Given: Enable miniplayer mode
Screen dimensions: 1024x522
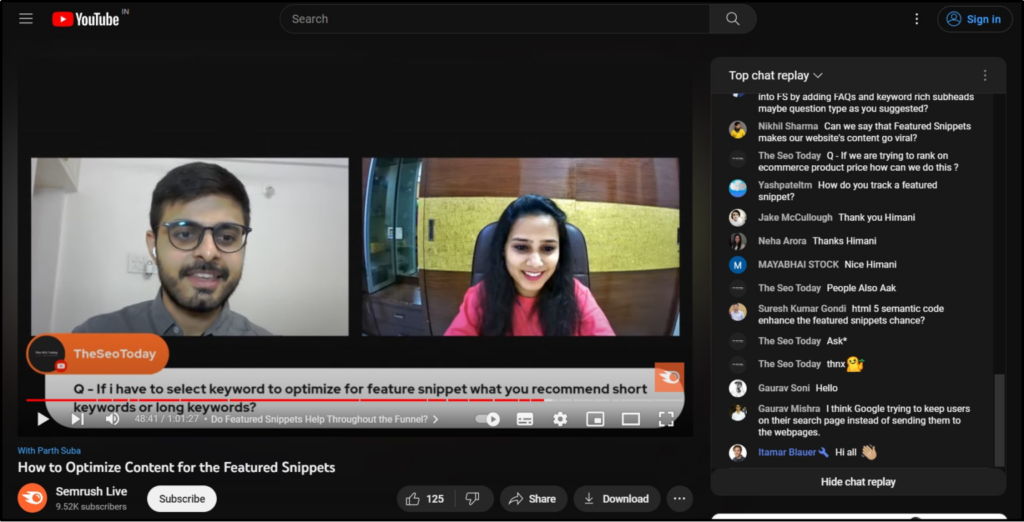Looking at the screenshot, I should tap(595, 419).
